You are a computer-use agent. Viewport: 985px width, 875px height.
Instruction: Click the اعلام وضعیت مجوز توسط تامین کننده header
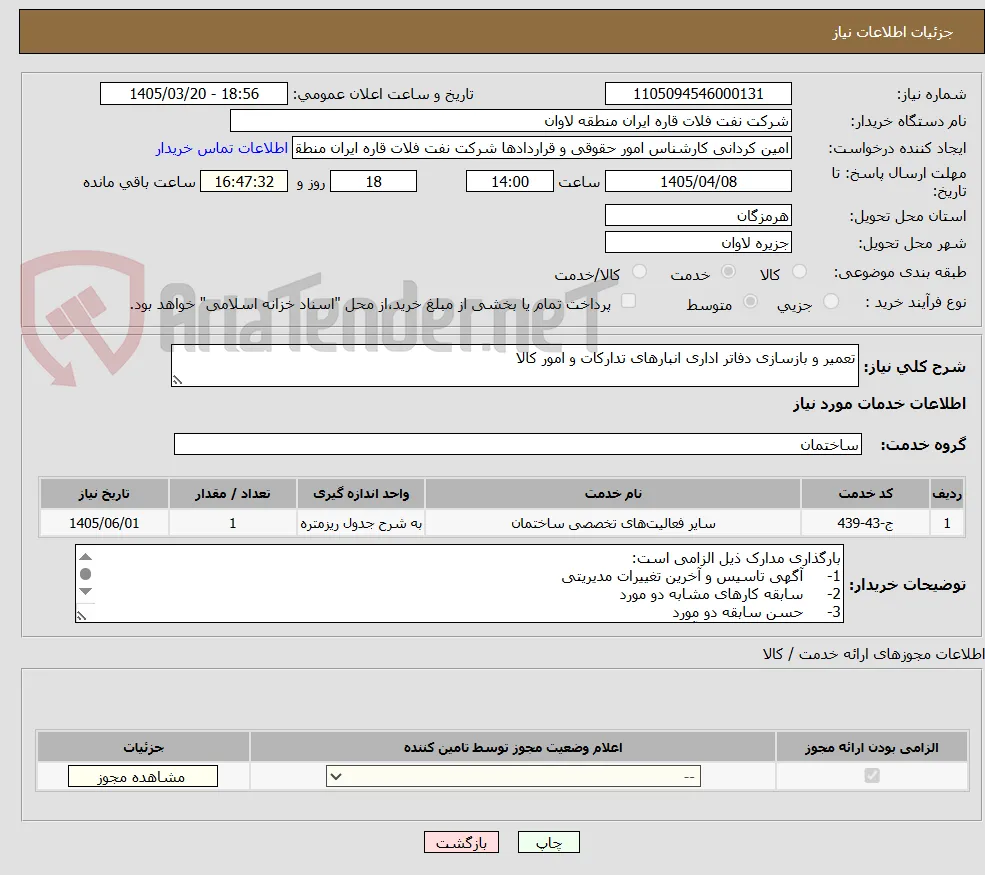click(x=513, y=747)
